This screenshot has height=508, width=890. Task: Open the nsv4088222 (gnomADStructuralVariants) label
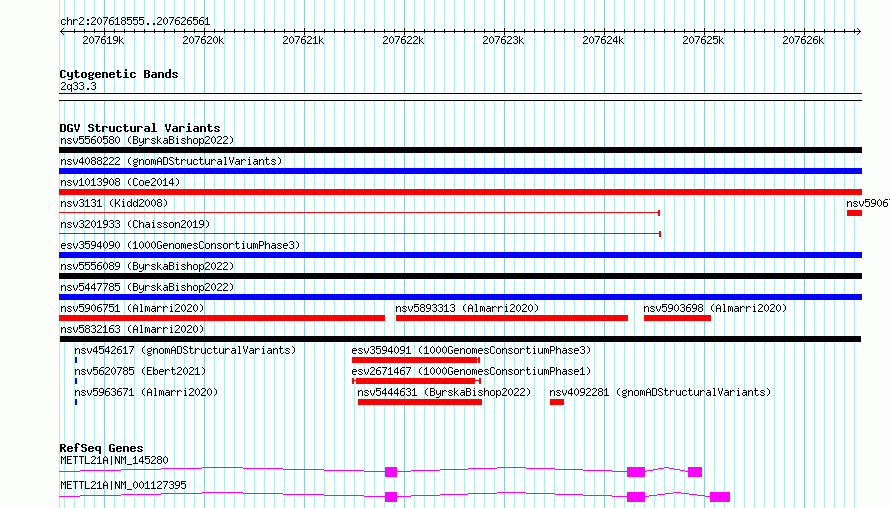[171, 161]
